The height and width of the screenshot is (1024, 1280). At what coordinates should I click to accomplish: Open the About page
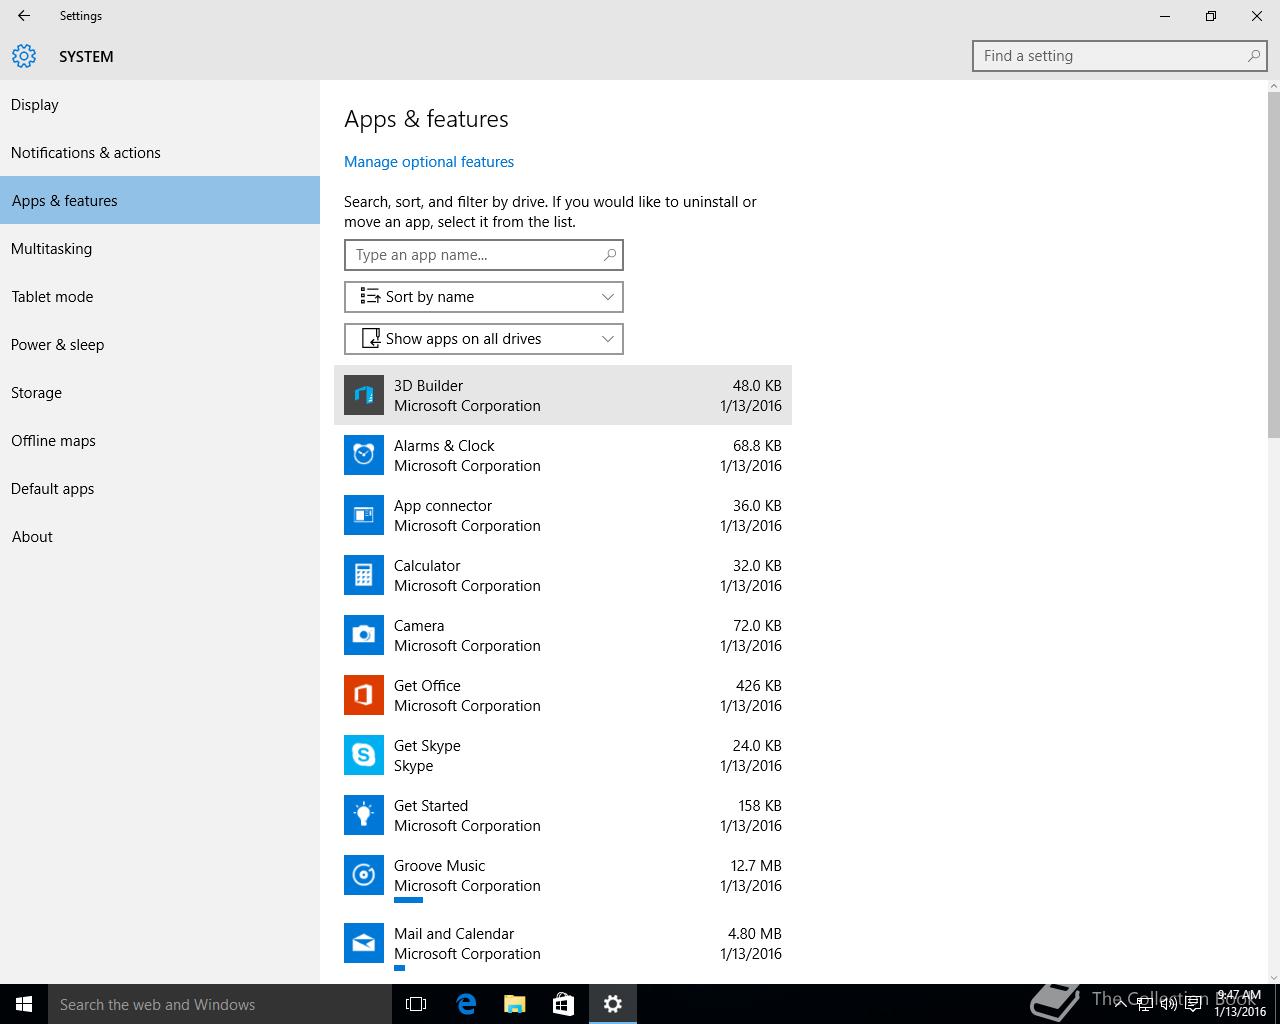coord(160,536)
